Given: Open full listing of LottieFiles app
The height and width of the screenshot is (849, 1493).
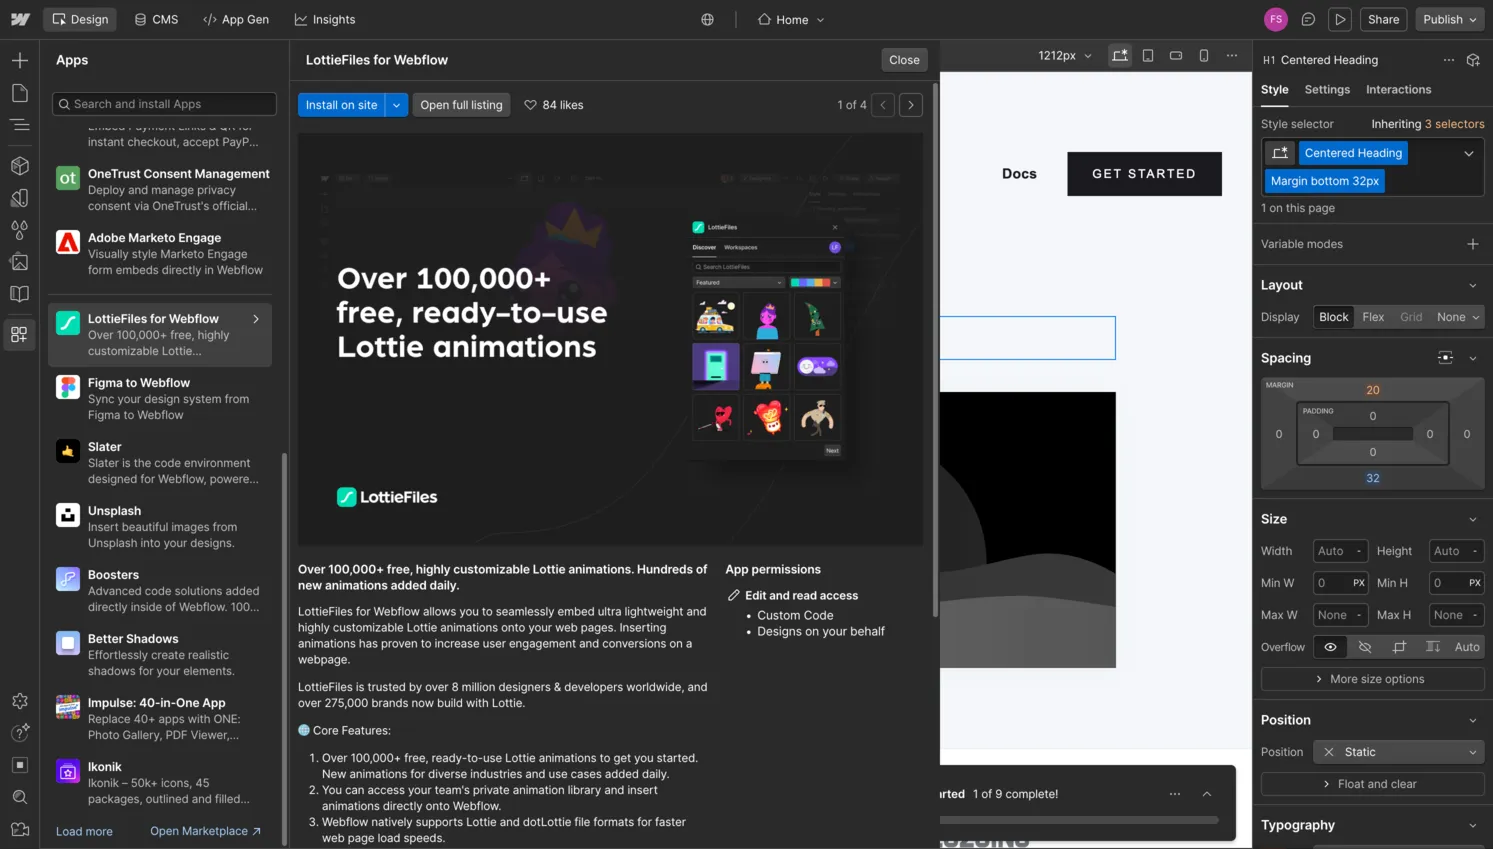Looking at the screenshot, I should click(461, 104).
